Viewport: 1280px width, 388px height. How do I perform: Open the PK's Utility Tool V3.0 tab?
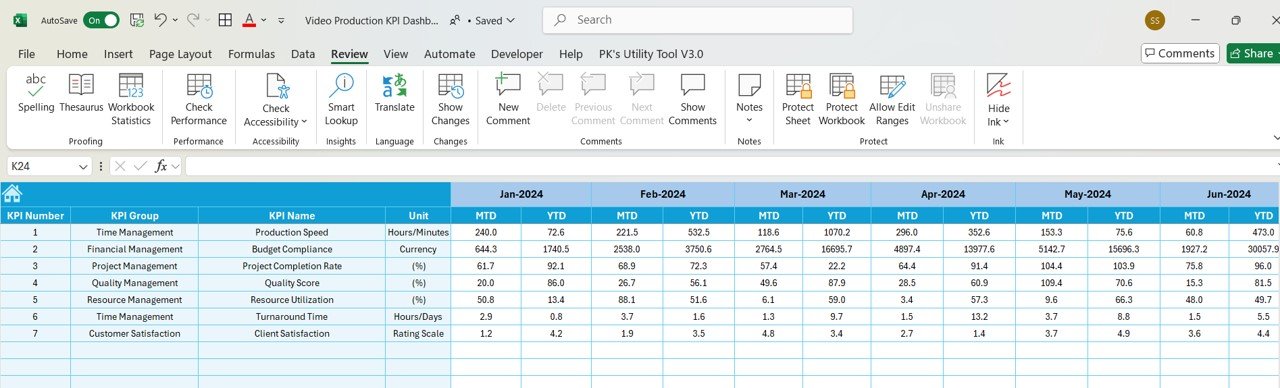click(x=651, y=54)
